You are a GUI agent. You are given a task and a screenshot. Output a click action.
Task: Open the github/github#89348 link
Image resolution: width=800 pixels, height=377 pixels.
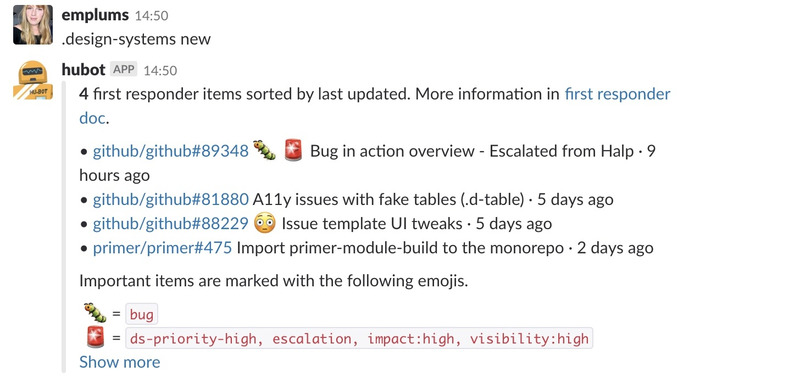pos(170,151)
